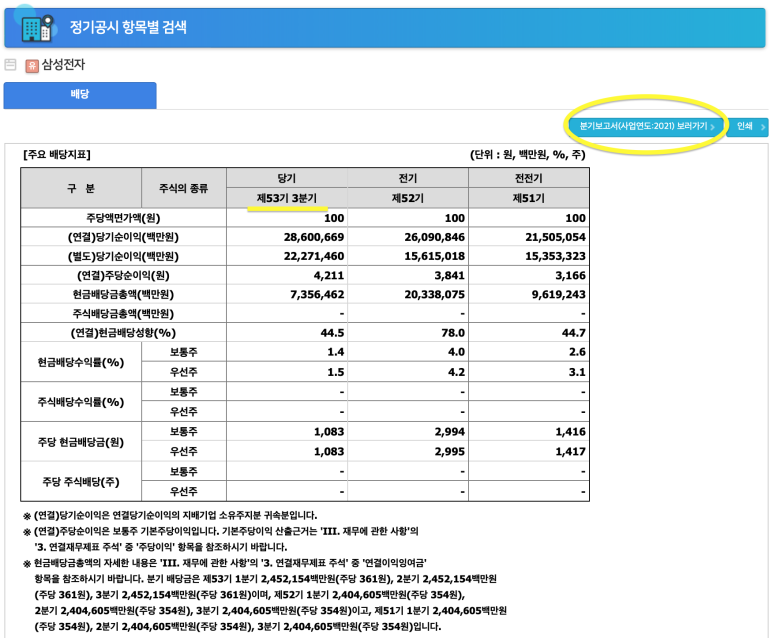Click the 1,417 value
This screenshot has height=638, width=773.
point(570,452)
